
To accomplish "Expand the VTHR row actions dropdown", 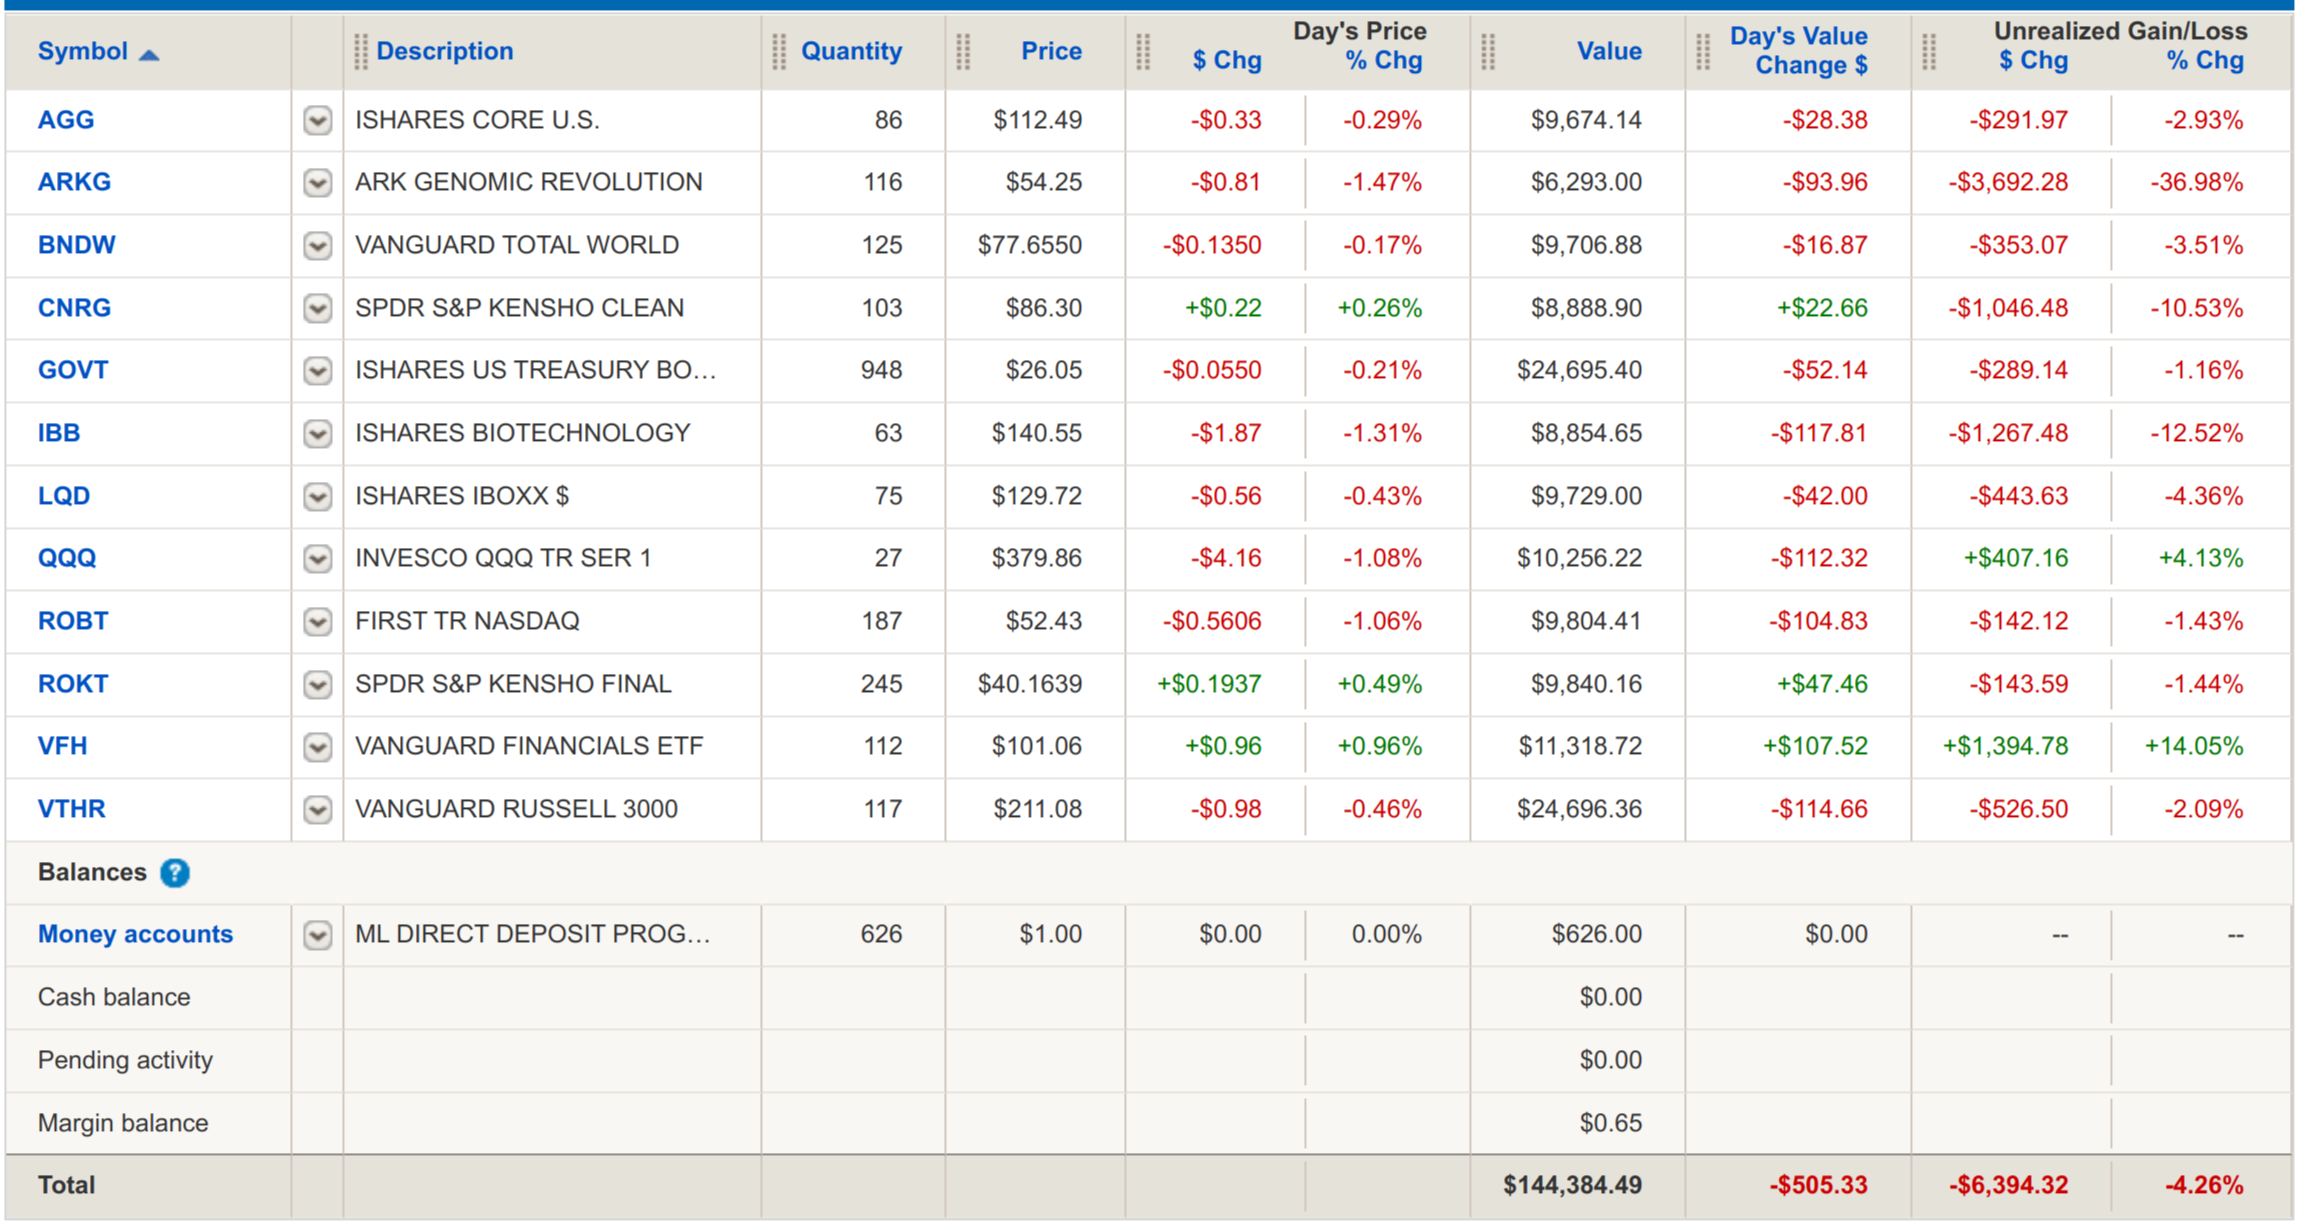I will click(317, 810).
